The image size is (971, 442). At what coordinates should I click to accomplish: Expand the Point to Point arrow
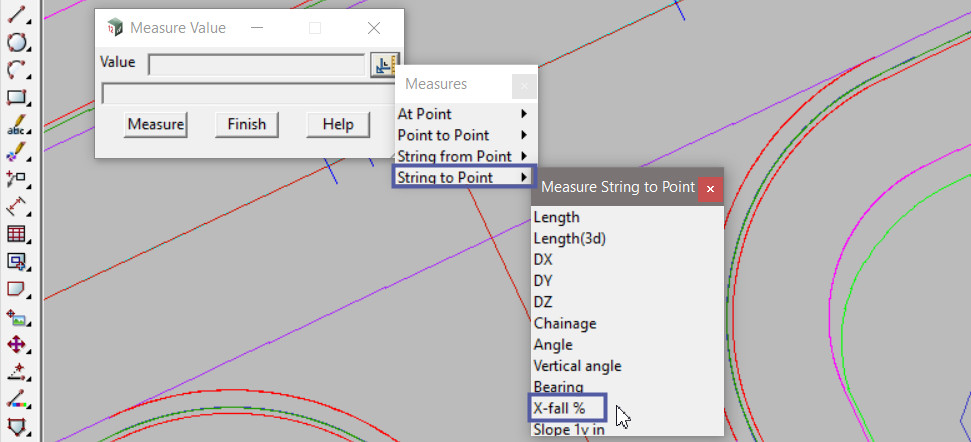525,135
